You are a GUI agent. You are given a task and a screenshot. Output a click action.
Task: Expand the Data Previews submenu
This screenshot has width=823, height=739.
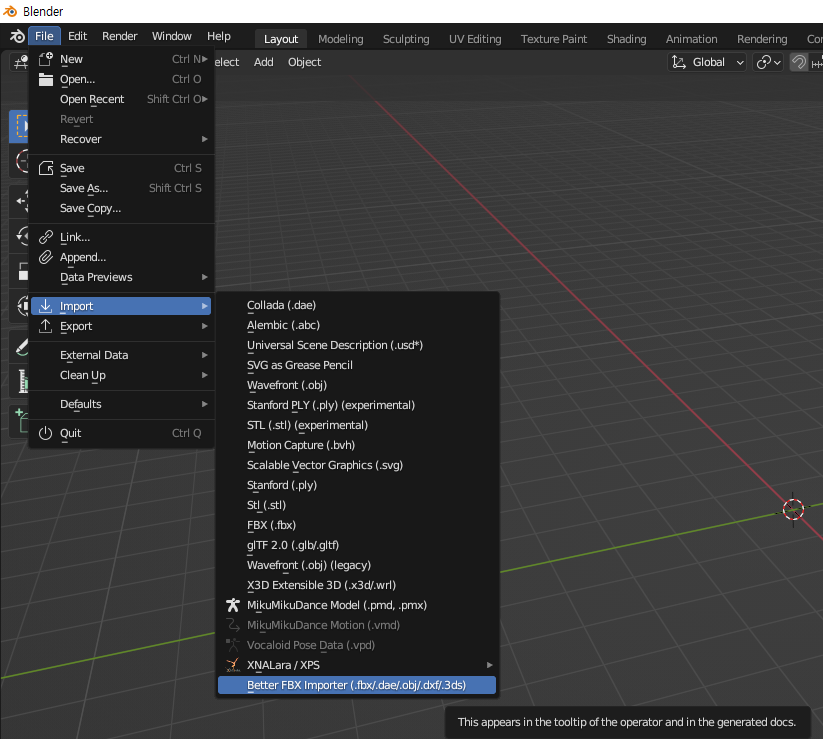pyautogui.click(x=121, y=277)
